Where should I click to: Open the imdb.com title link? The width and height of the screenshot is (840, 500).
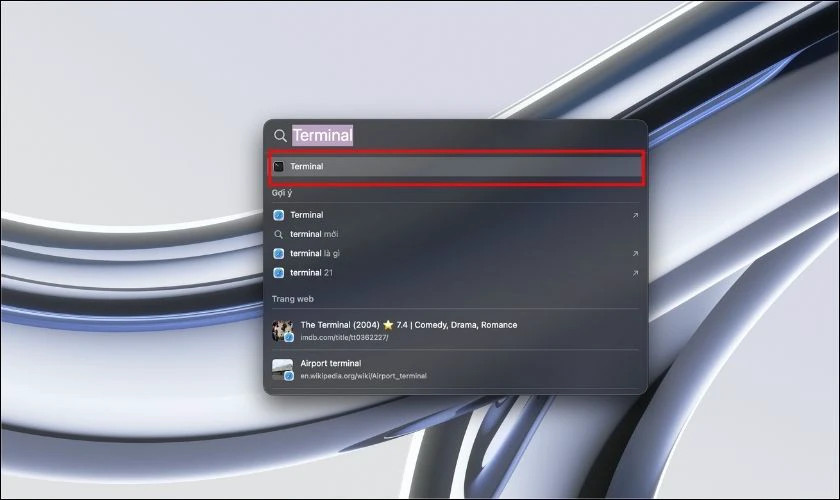point(343,338)
